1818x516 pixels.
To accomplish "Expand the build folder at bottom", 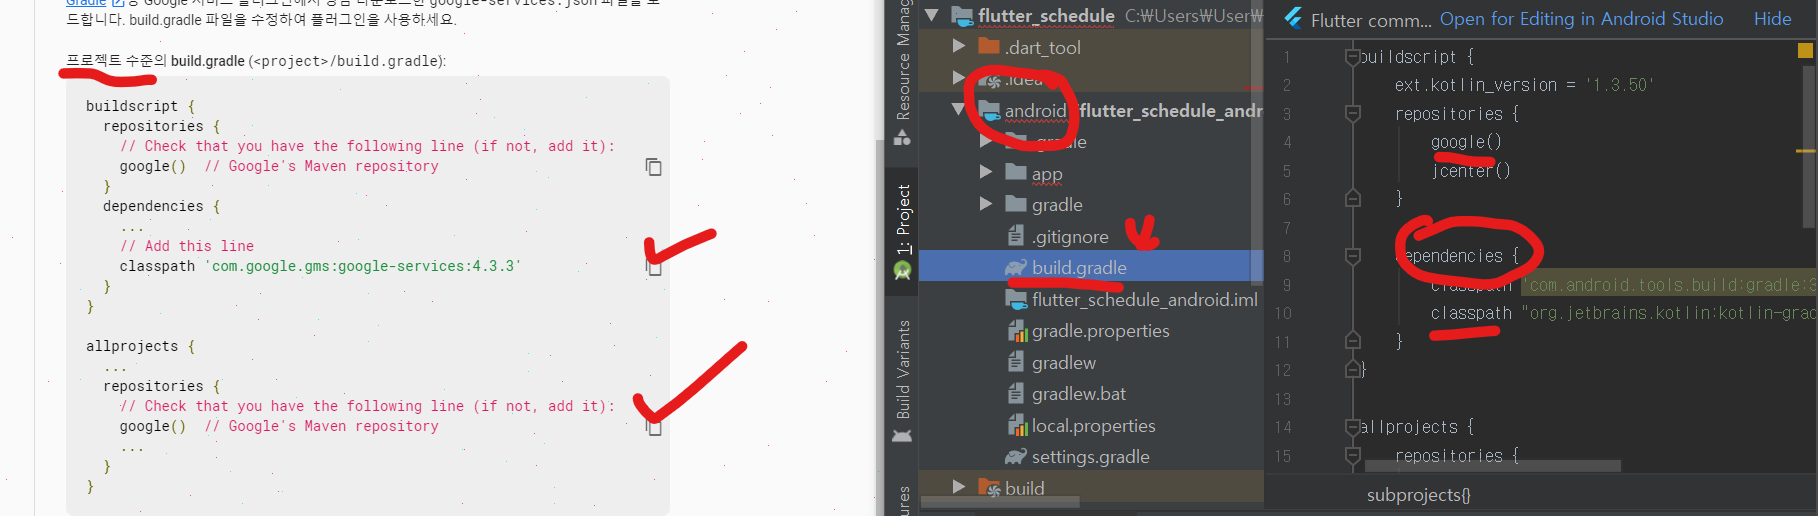I will [959, 486].
